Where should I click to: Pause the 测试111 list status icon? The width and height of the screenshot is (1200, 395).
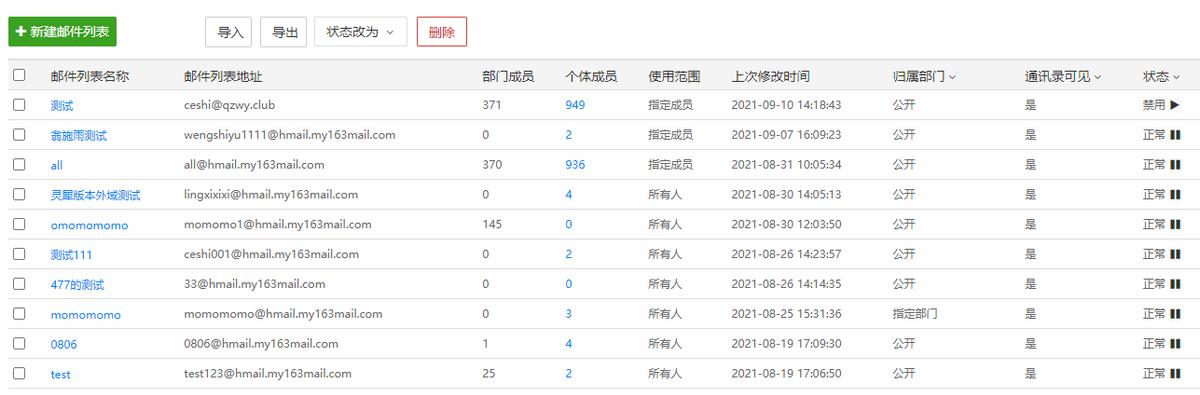coord(1175,255)
